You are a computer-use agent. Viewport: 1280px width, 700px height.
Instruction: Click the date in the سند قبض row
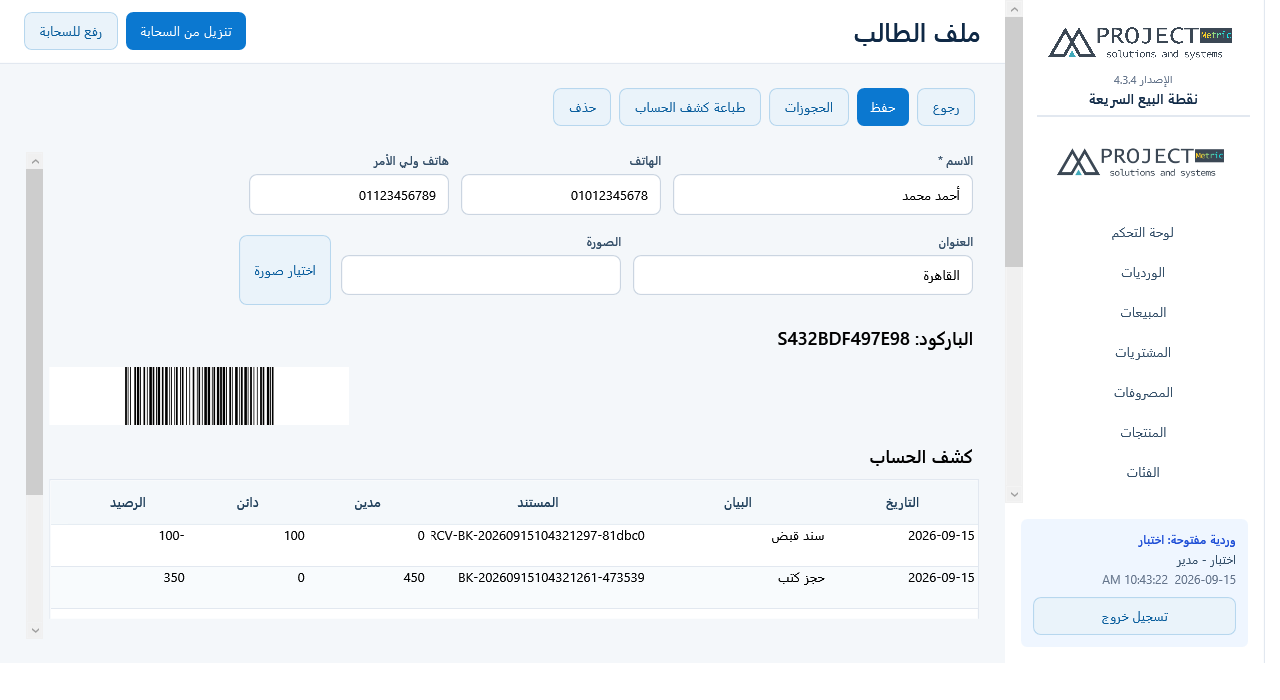[941, 536]
